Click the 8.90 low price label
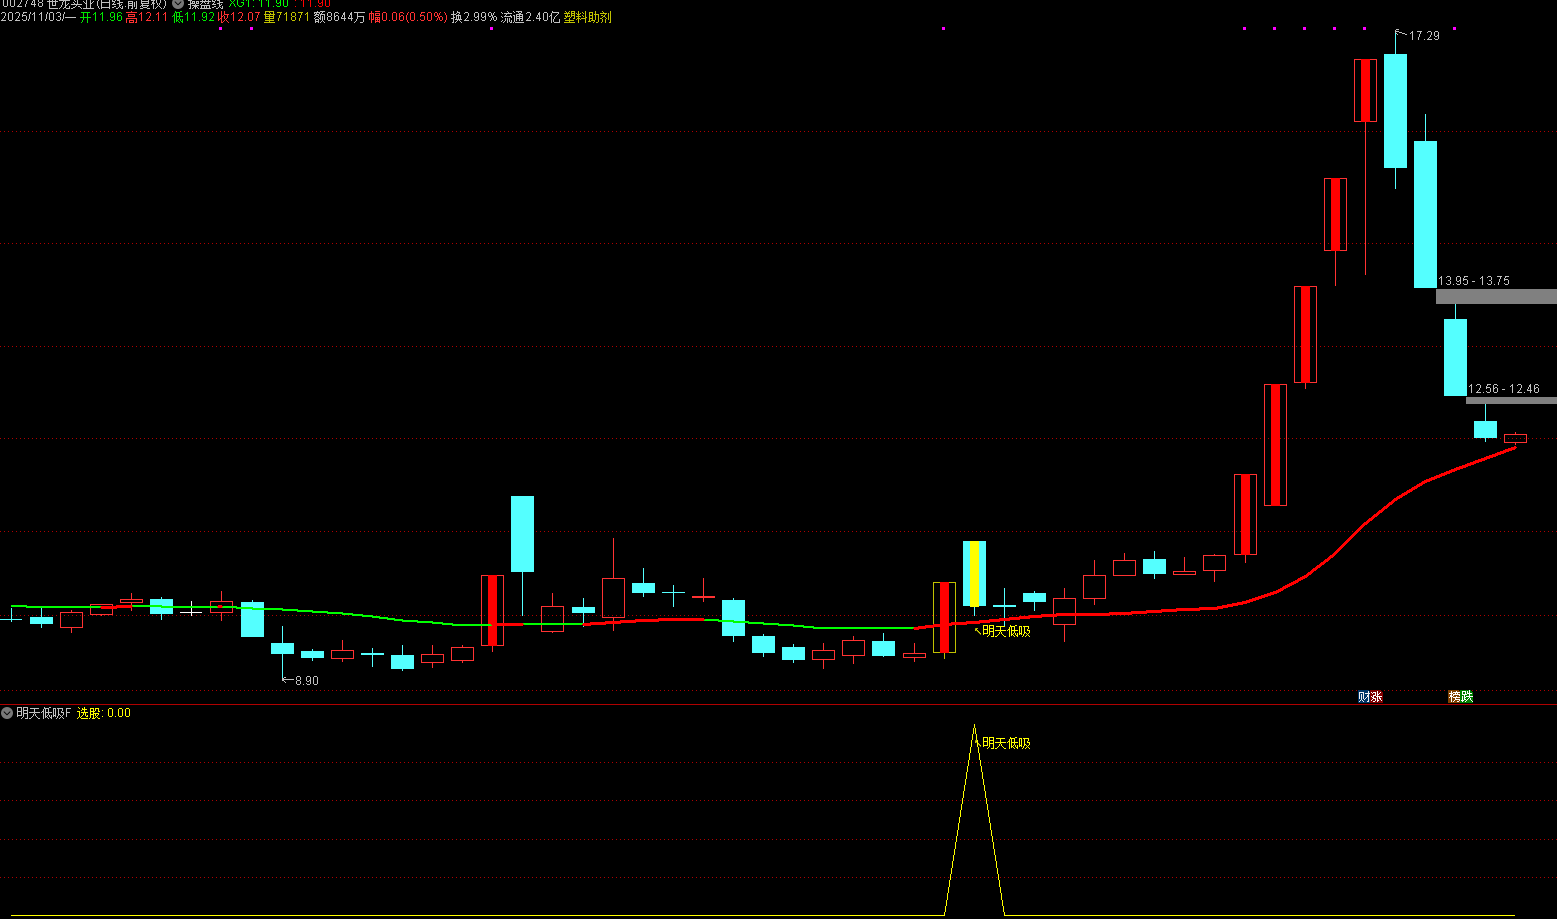Screen dimensions: 1557x919 pyautogui.click(x=306, y=681)
